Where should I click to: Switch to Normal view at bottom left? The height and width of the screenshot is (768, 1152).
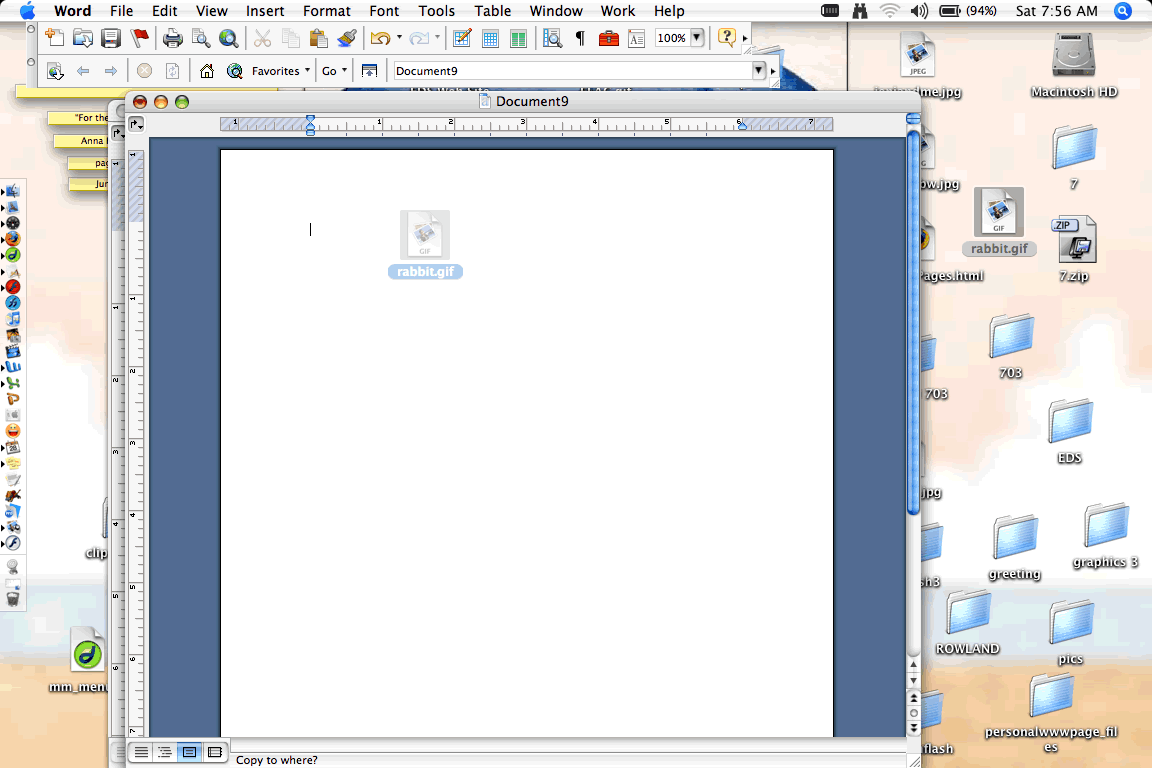(x=140, y=752)
